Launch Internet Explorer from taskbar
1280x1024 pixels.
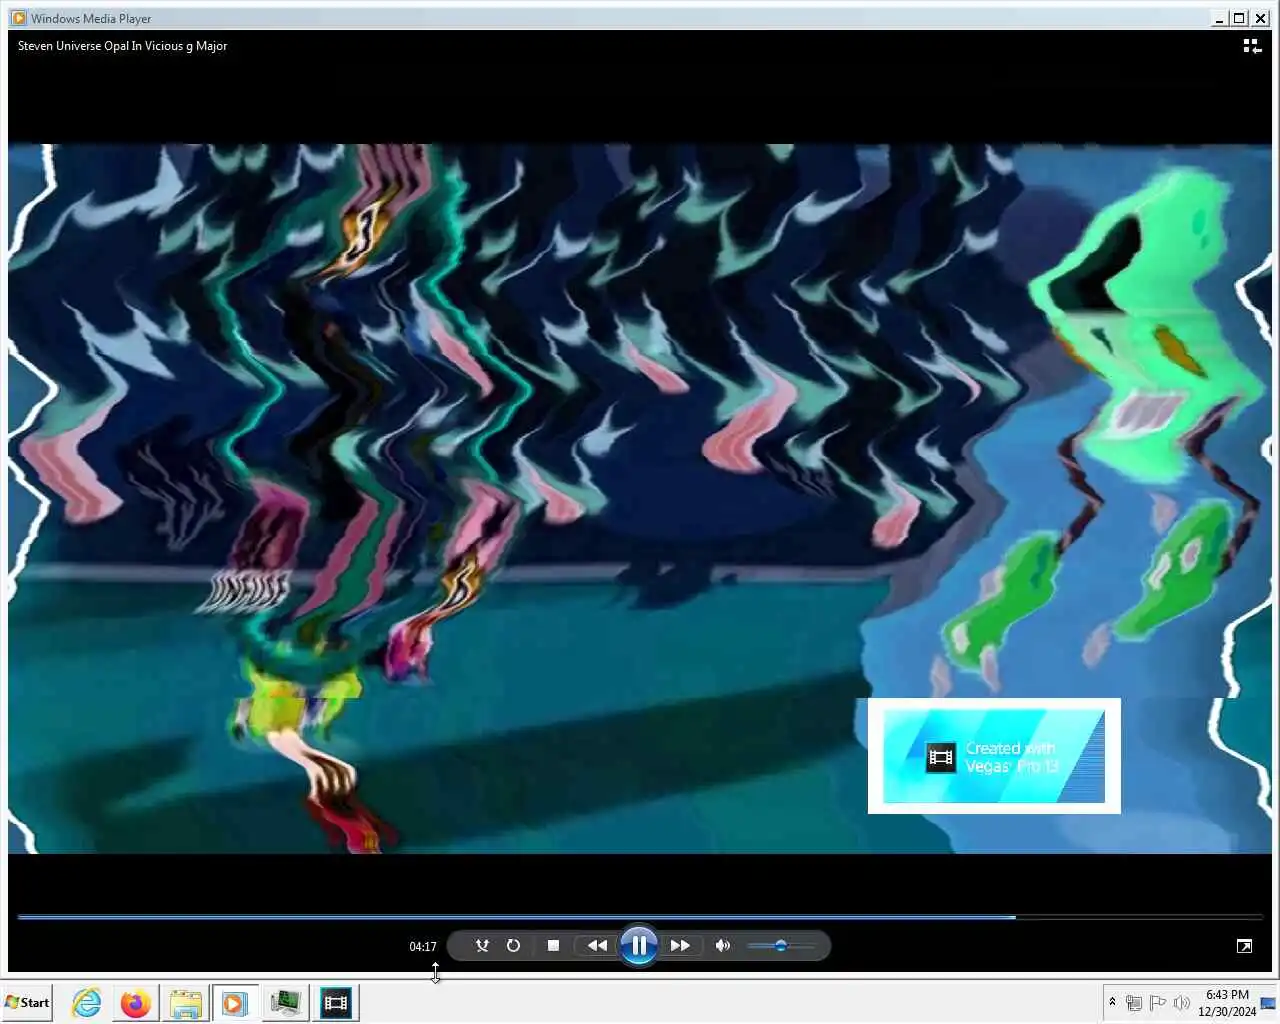pyautogui.click(x=87, y=1002)
